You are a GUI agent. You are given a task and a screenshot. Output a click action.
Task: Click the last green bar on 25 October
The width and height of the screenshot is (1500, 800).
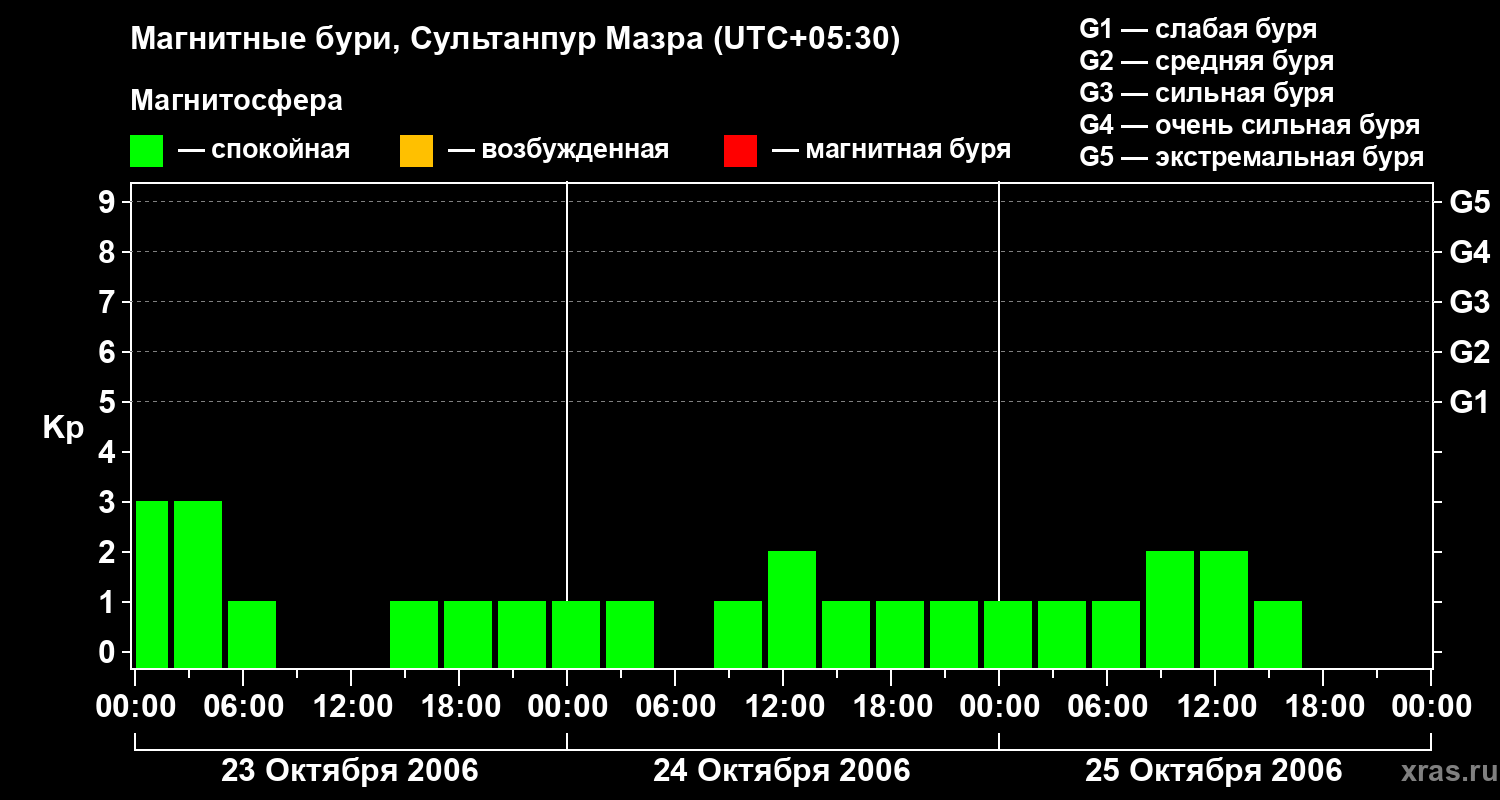pos(1278,634)
